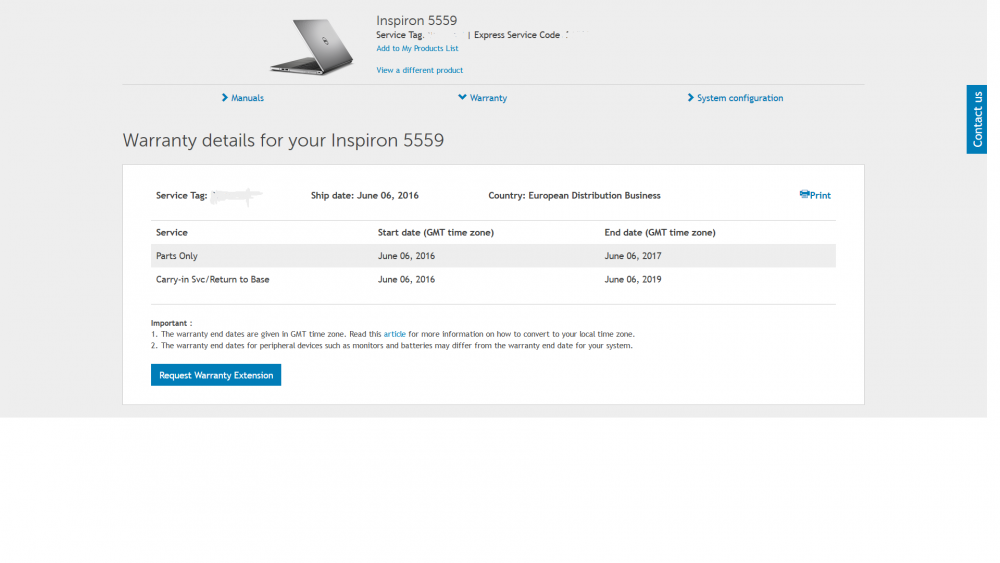The height and width of the screenshot is (563, 1000).
Task: Click Request Warranty Extension button
Action: point(216,375)
